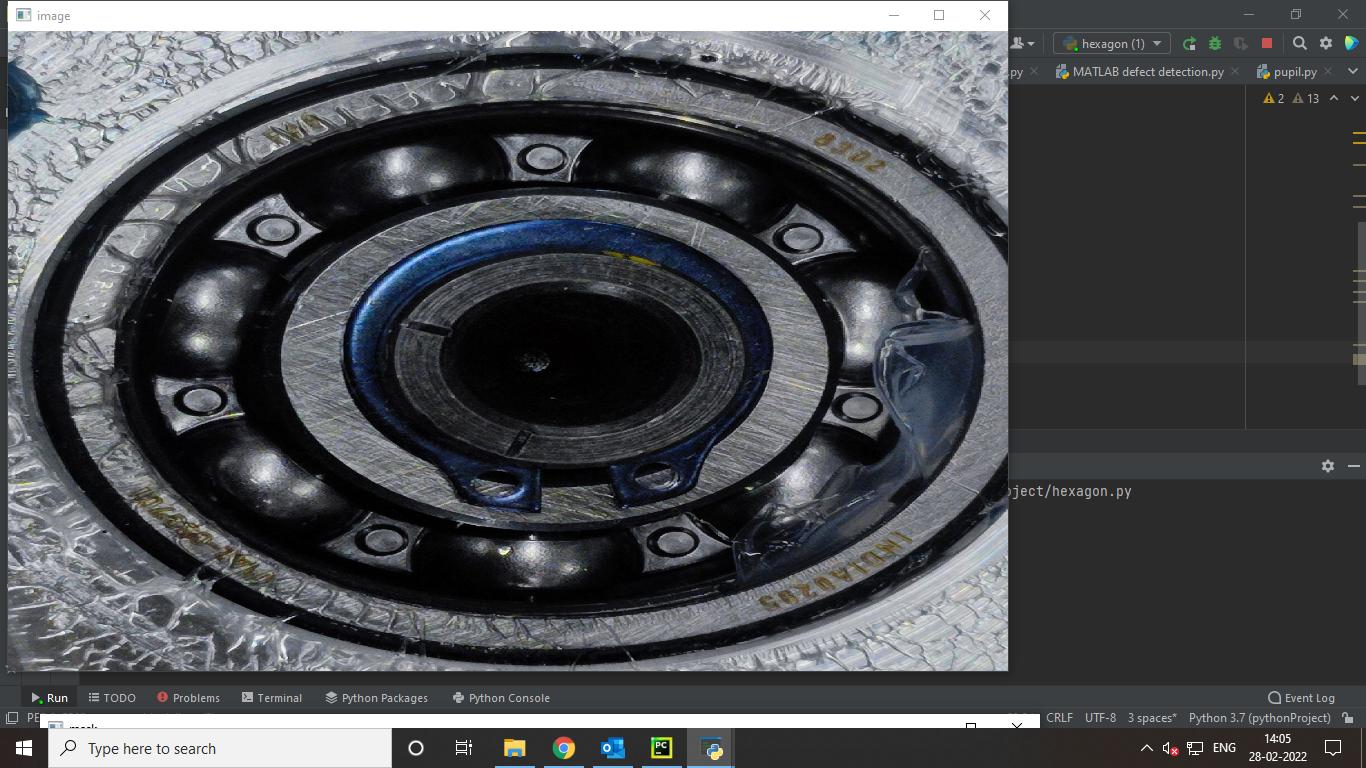Click the image window title bar icon
This screenshot has height=768, width=1366.
(x=24, y=15)
